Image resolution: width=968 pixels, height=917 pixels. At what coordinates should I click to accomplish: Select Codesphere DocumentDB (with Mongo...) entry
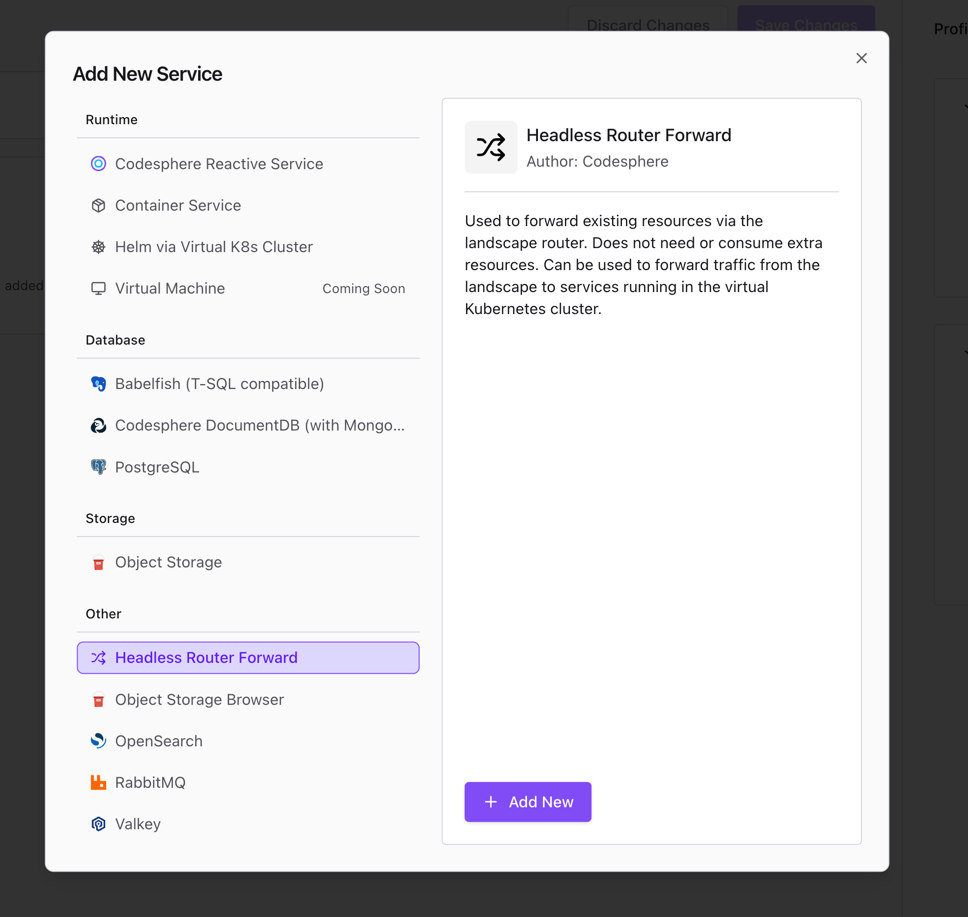click(248, 425)
